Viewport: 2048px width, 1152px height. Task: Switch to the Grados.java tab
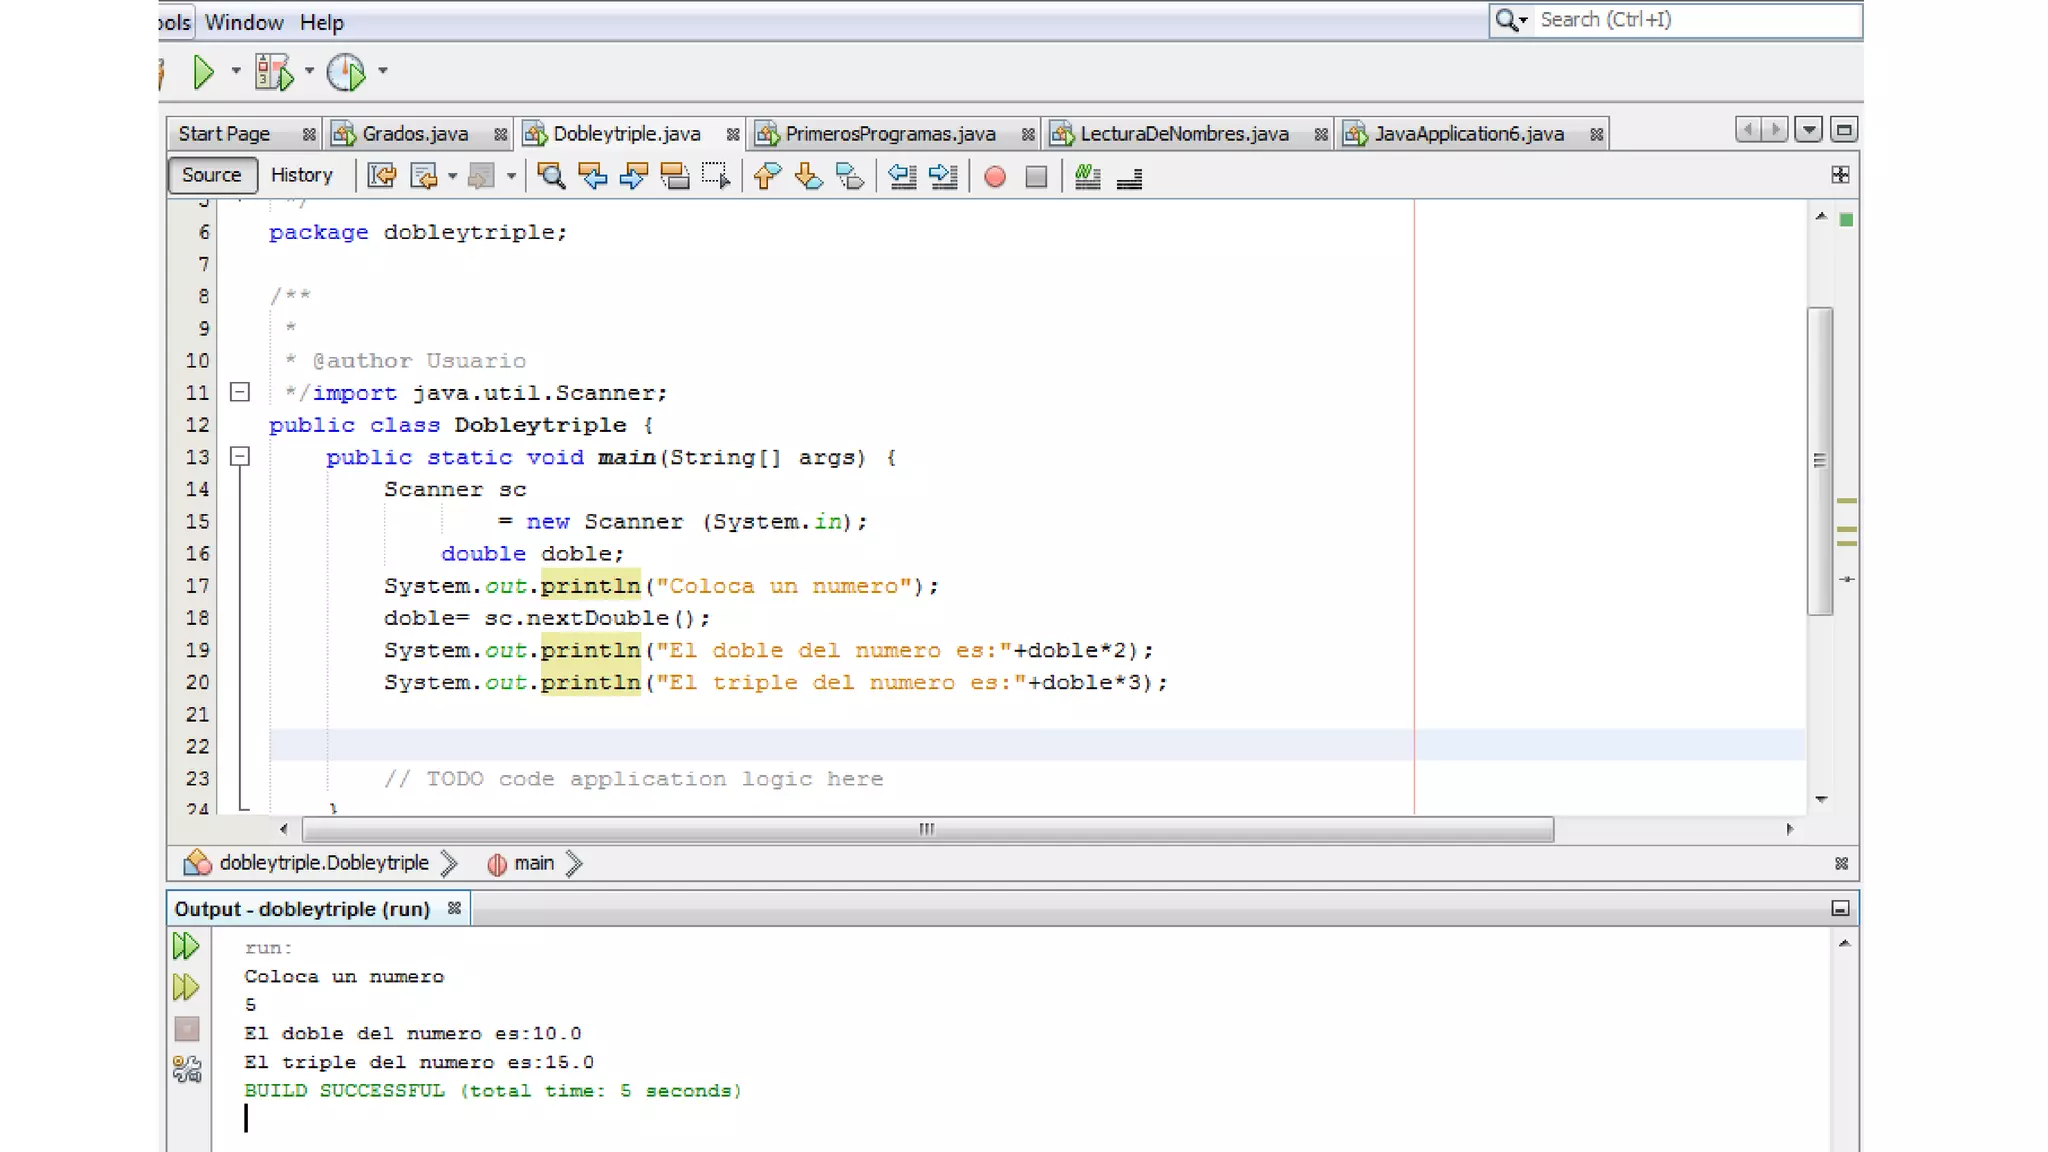(x=414, y=134)
